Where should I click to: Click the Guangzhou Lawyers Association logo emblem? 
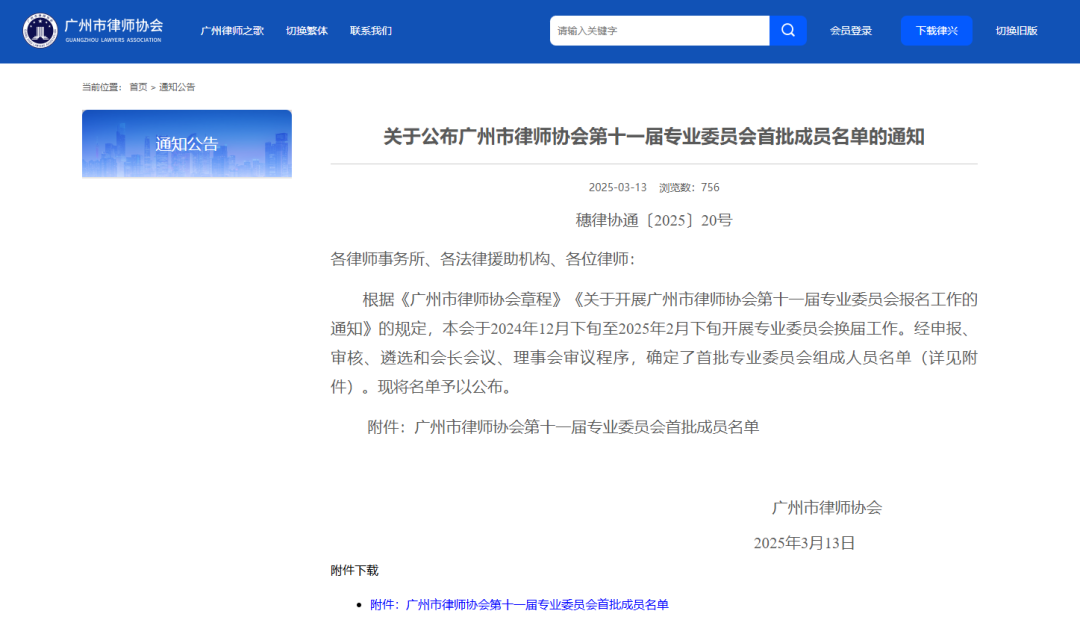coord(40,30)
